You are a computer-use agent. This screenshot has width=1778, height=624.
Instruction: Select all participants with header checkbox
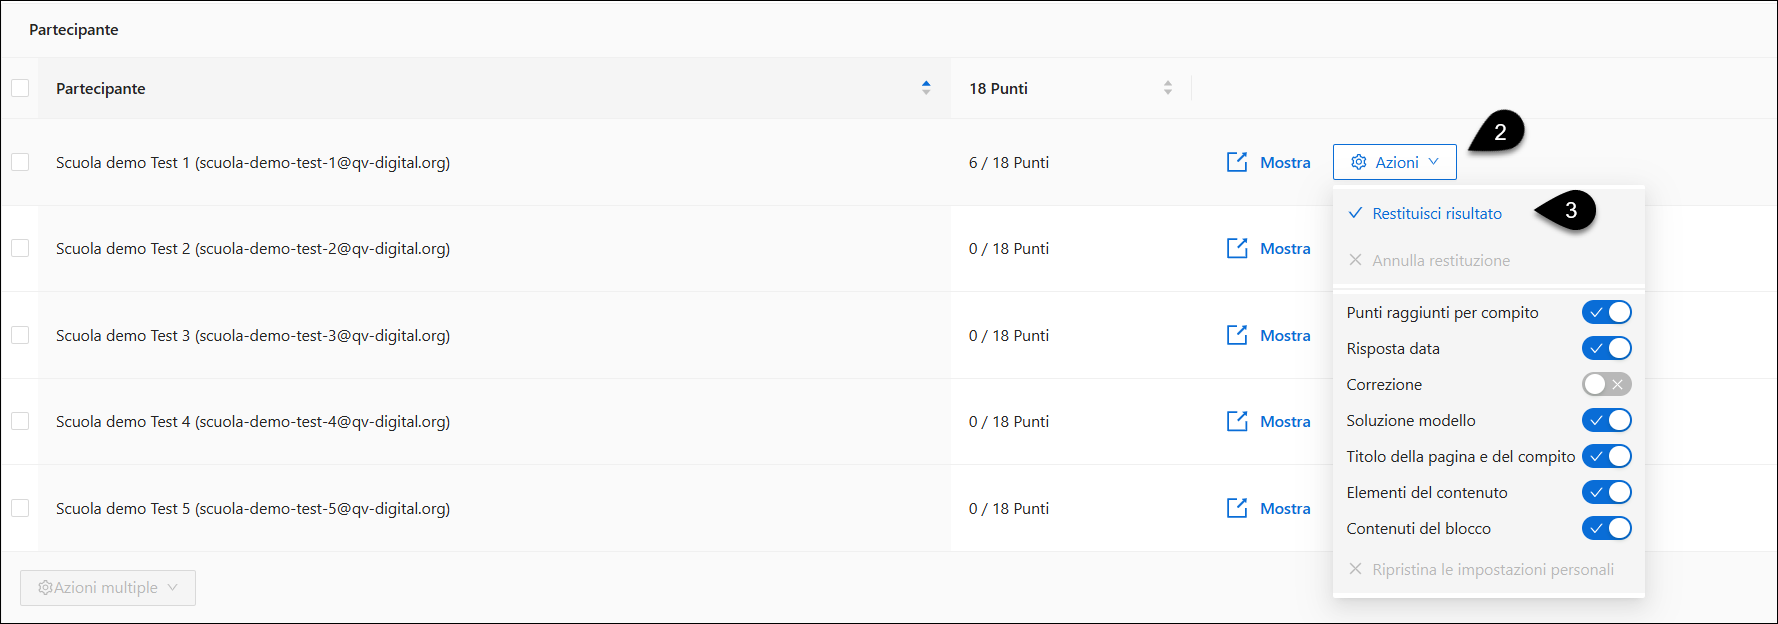[20, 88]
